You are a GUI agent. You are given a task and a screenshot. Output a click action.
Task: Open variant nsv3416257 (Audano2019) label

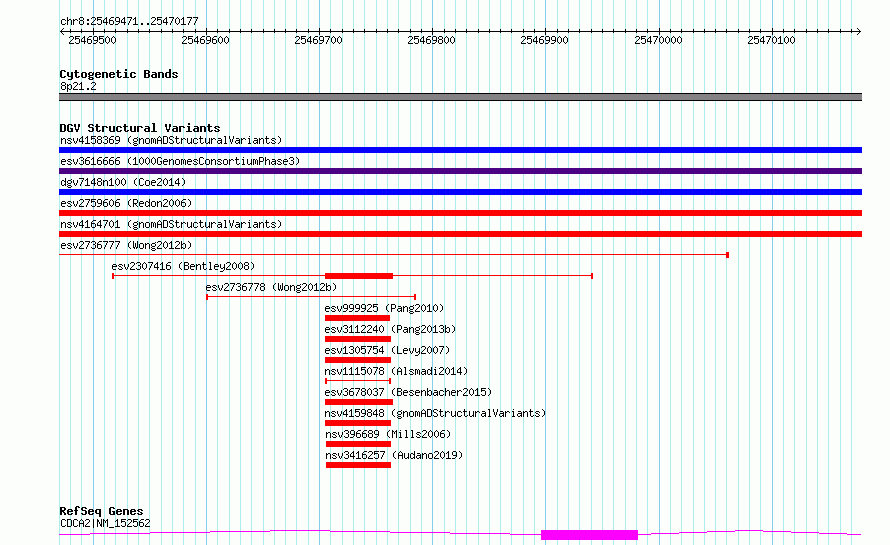(x=394, y=455)
